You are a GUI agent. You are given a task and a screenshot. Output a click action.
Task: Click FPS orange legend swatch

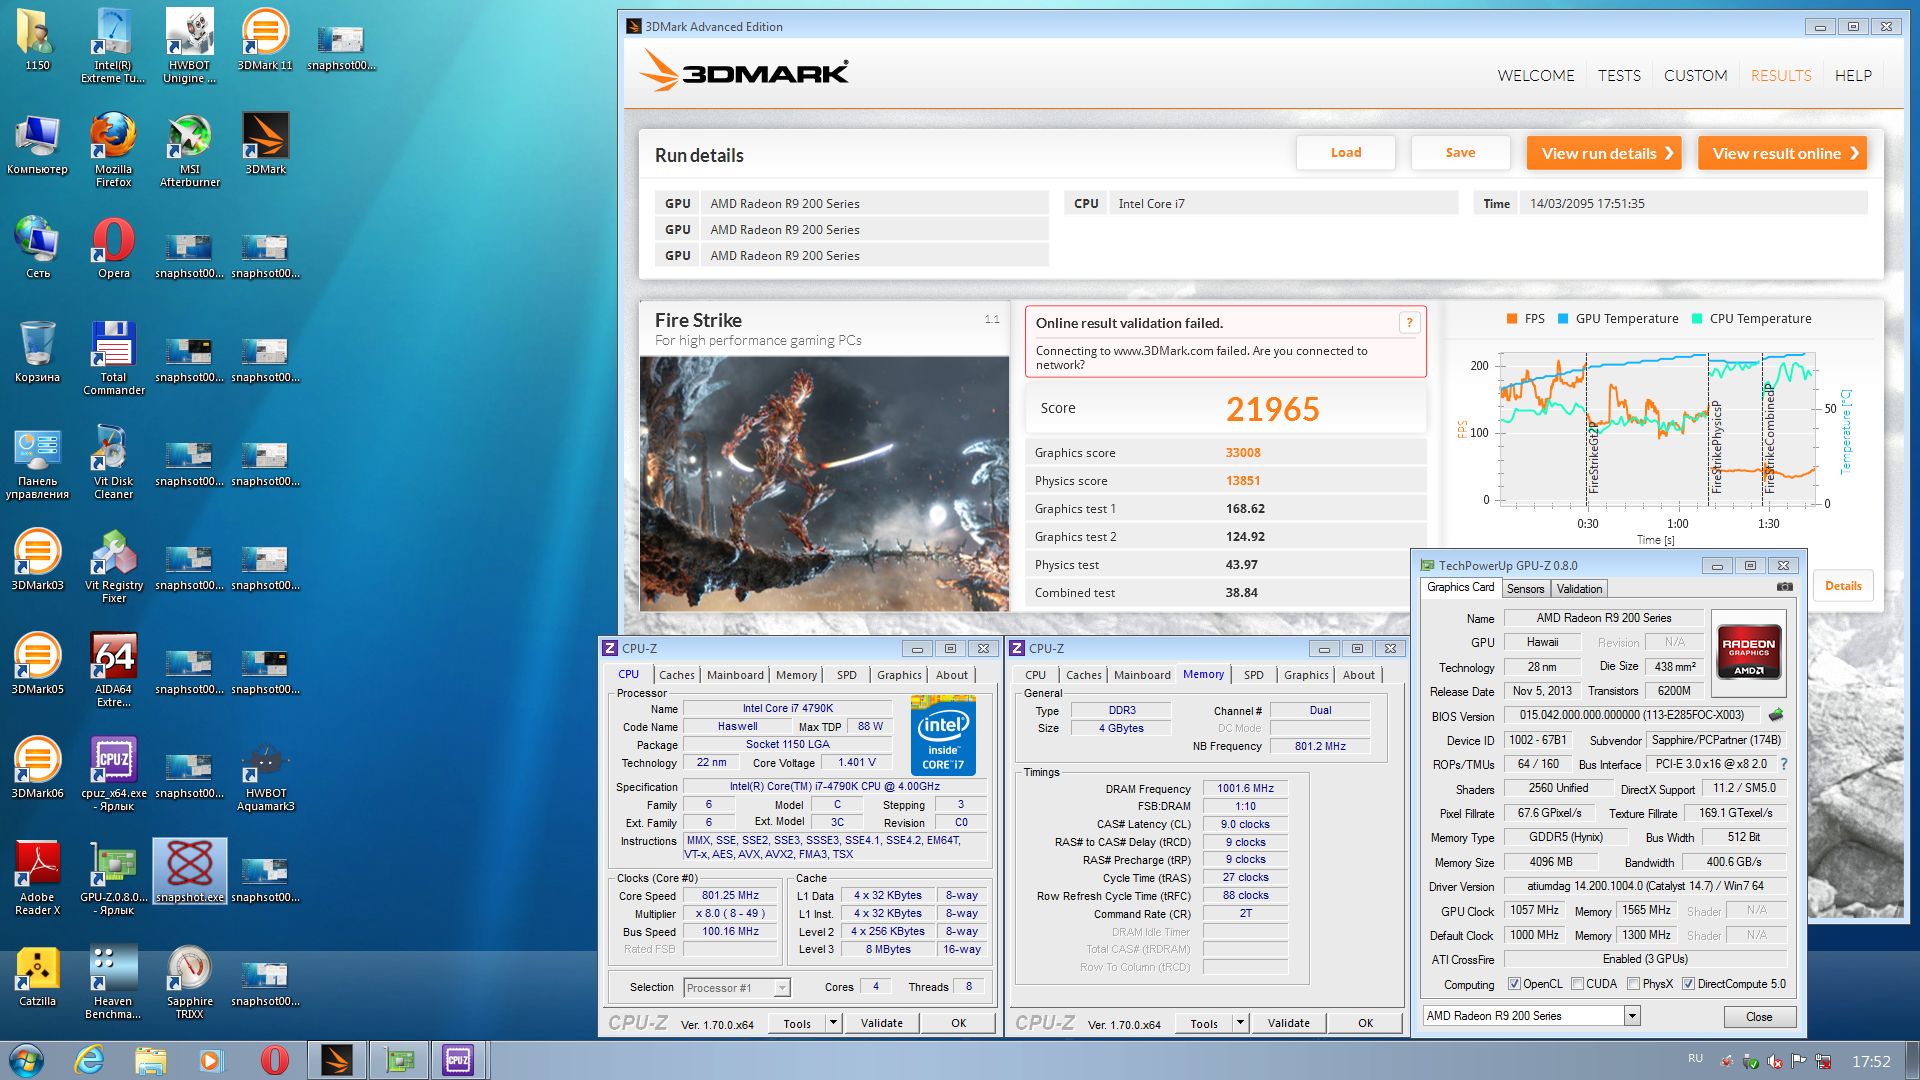[1512, 319]
